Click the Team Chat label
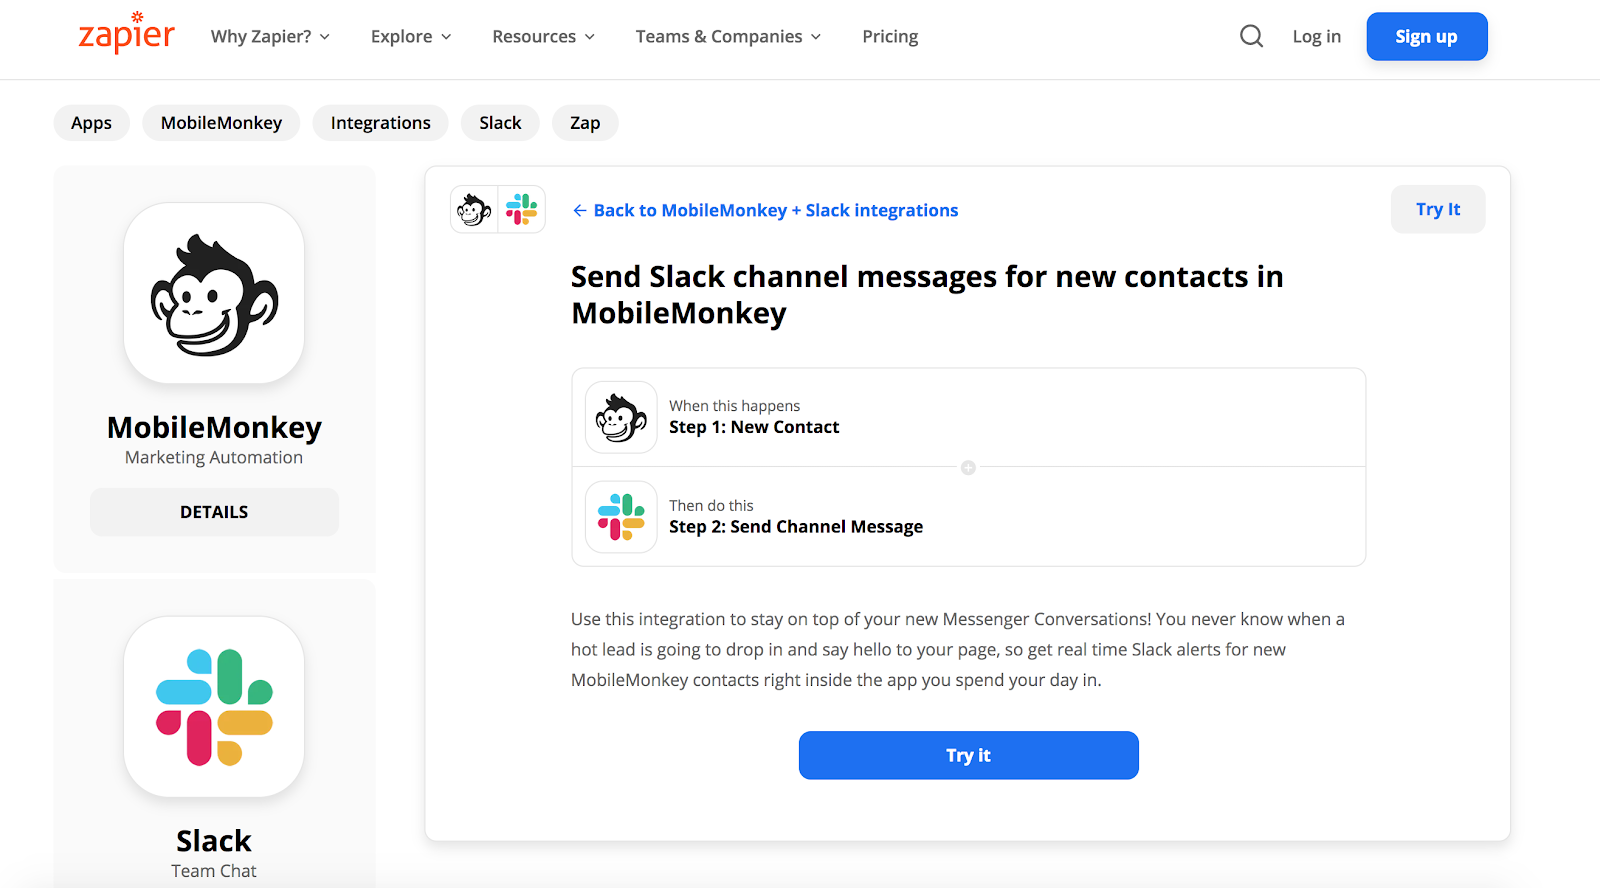Screen dimensions: 1600x888 click(214, 871)
